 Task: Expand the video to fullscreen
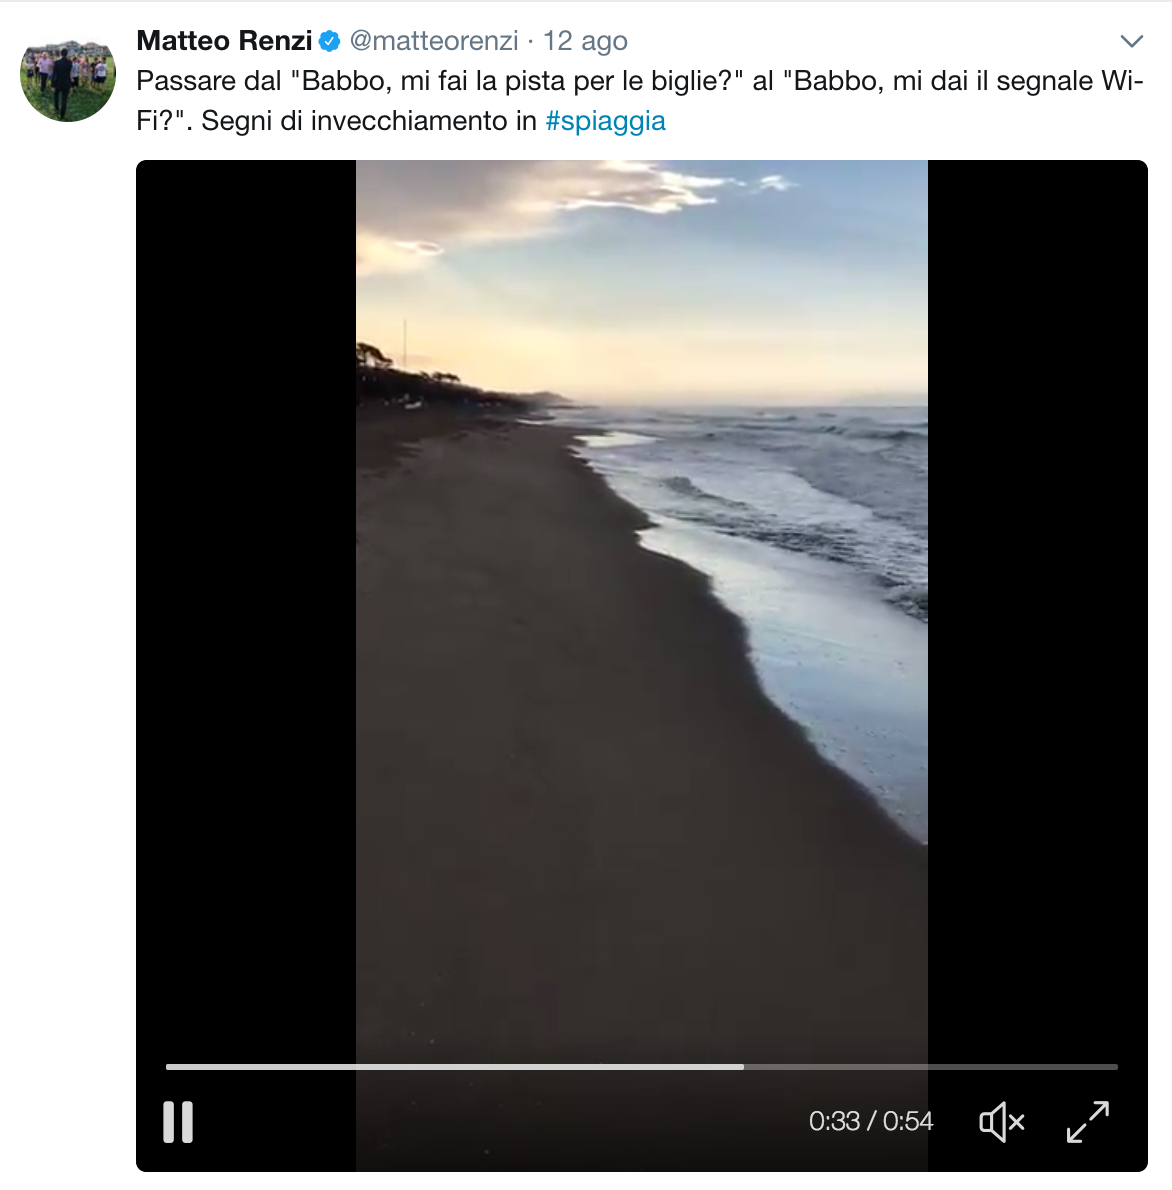[1088, 1122]
